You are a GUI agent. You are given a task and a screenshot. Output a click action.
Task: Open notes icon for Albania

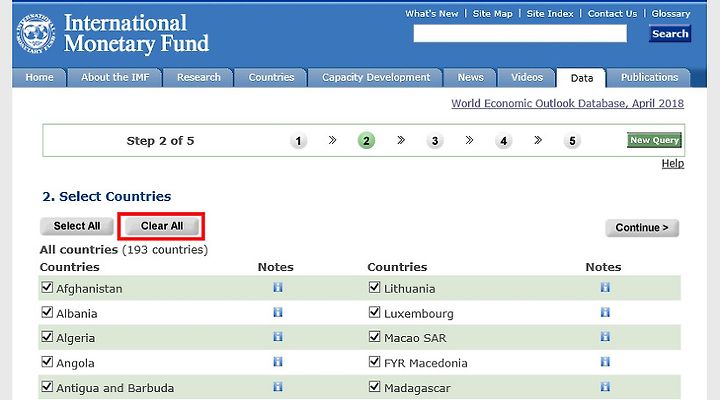point(278,312)
